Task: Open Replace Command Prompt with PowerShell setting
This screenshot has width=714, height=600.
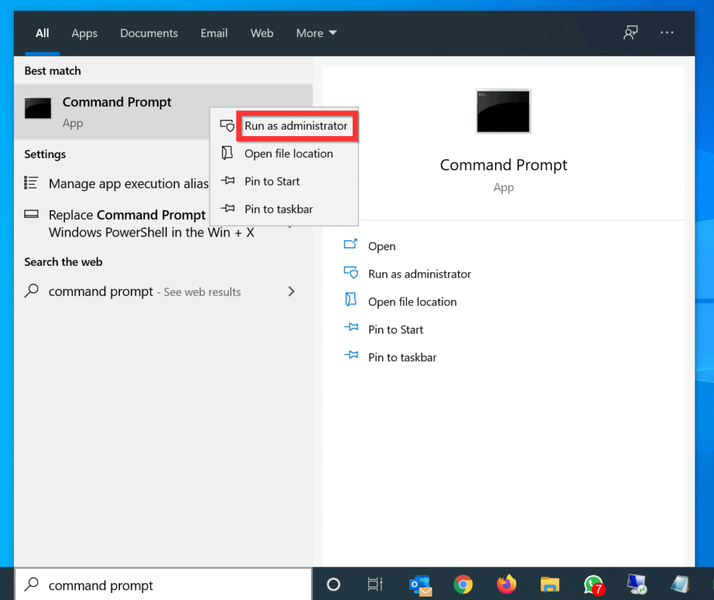Action: 139,224
